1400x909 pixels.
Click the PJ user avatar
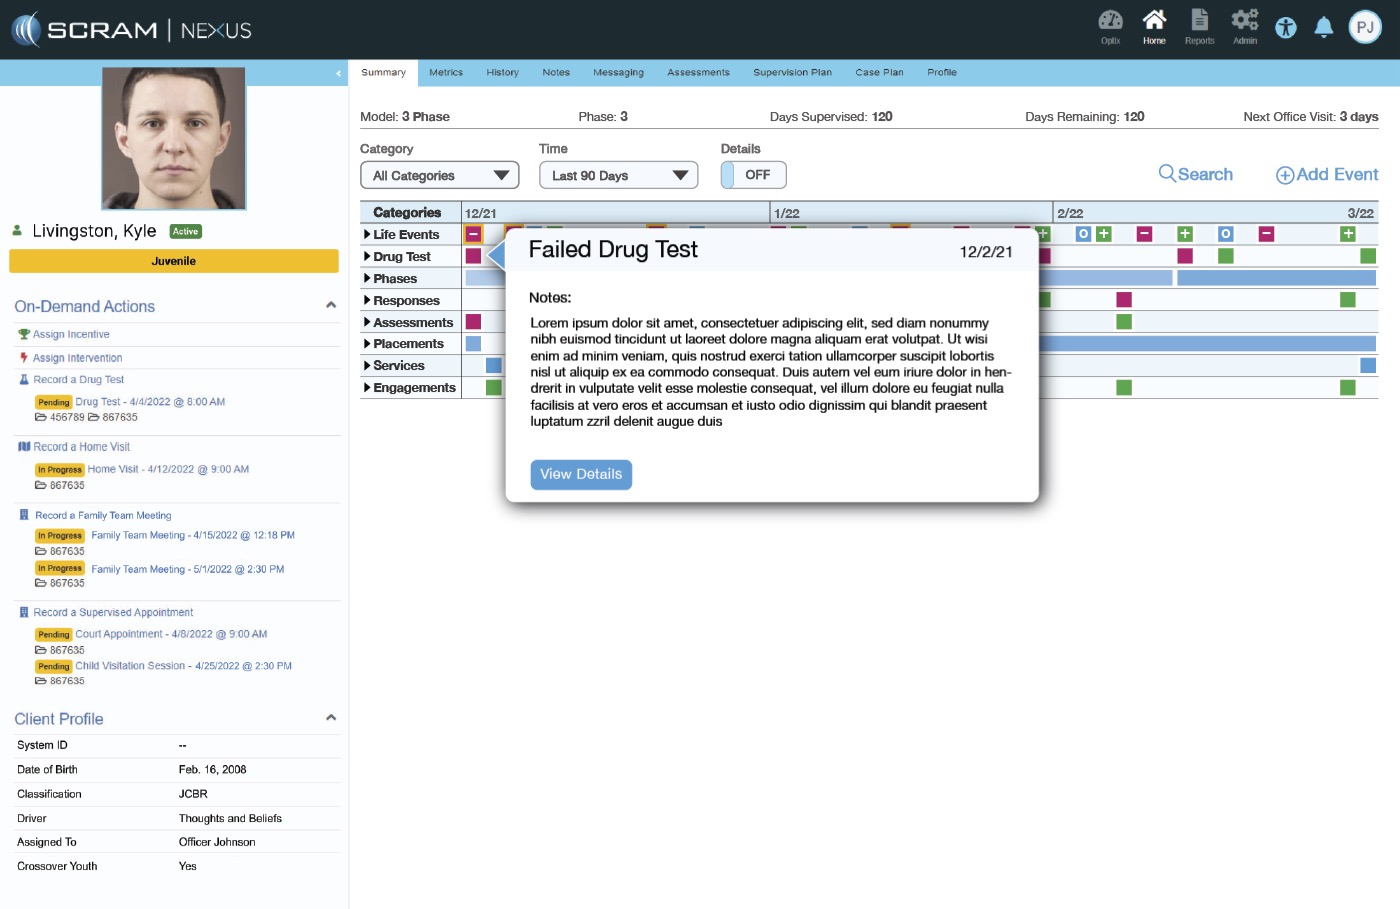tap(1365, 28)
